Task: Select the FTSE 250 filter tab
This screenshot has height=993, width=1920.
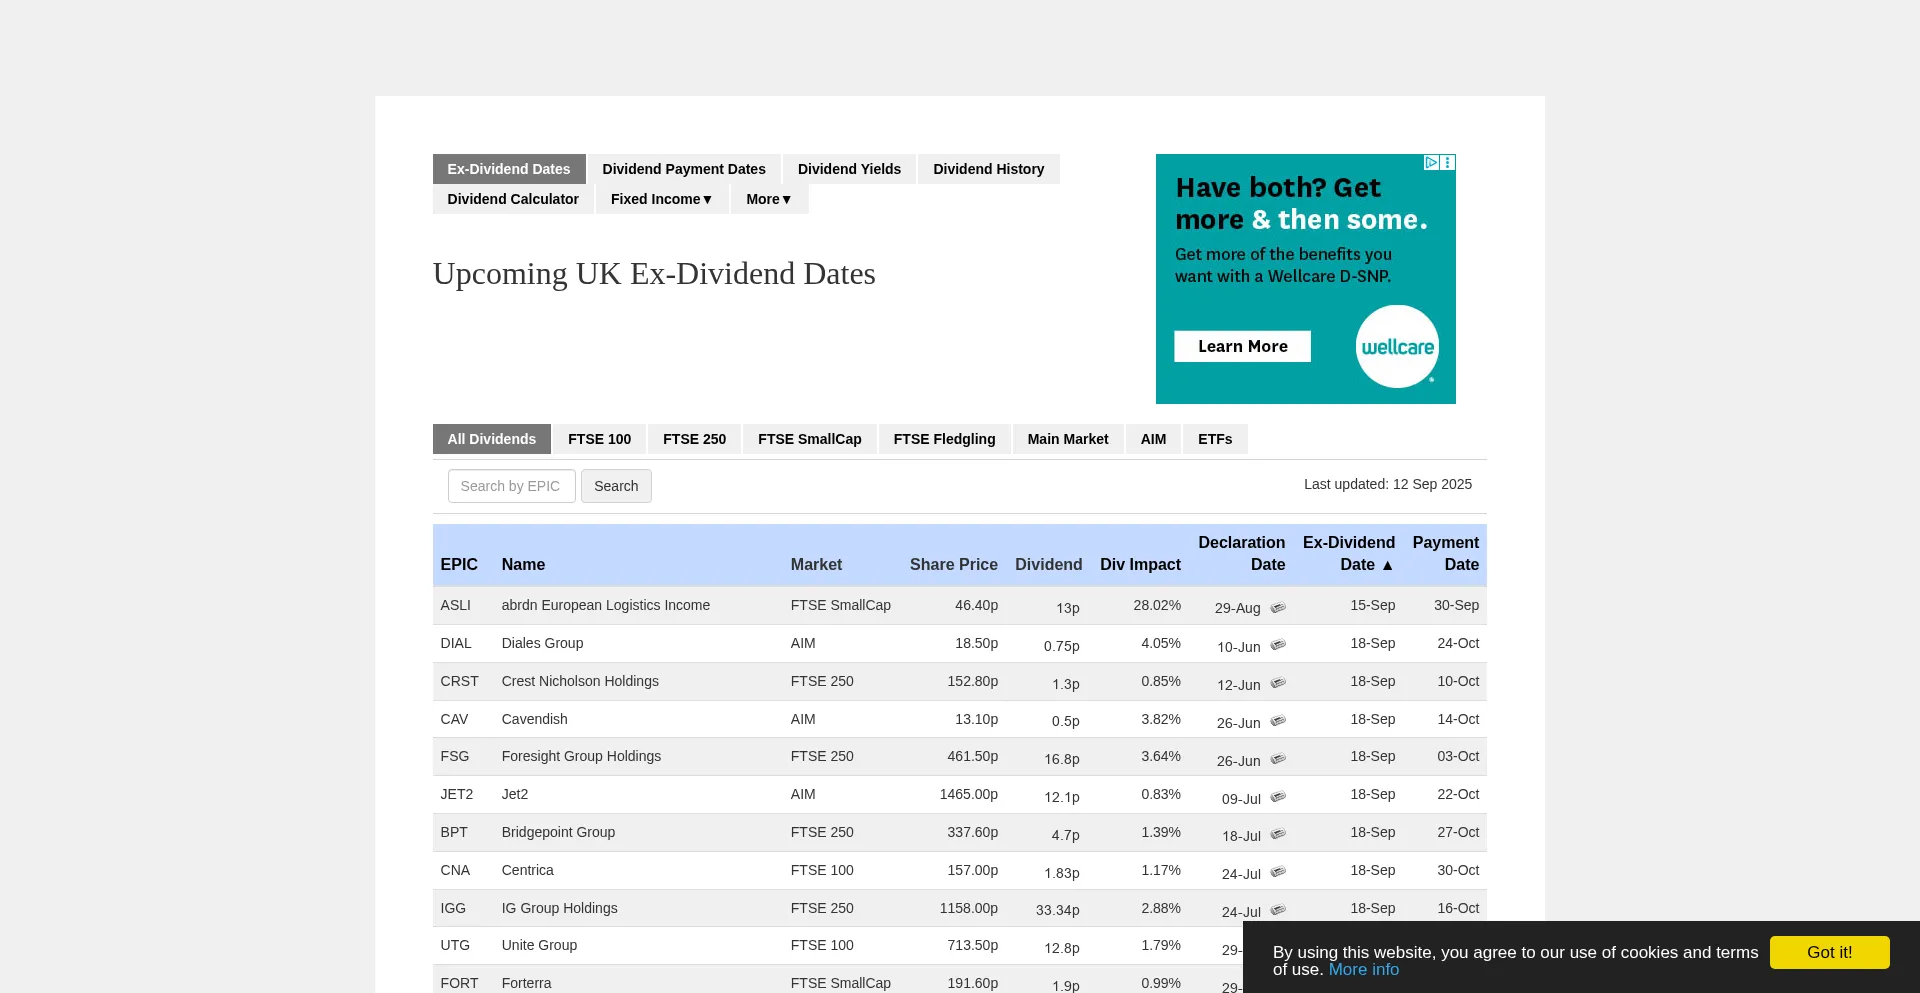Action: pyautogui.click(x=695, y=439)
